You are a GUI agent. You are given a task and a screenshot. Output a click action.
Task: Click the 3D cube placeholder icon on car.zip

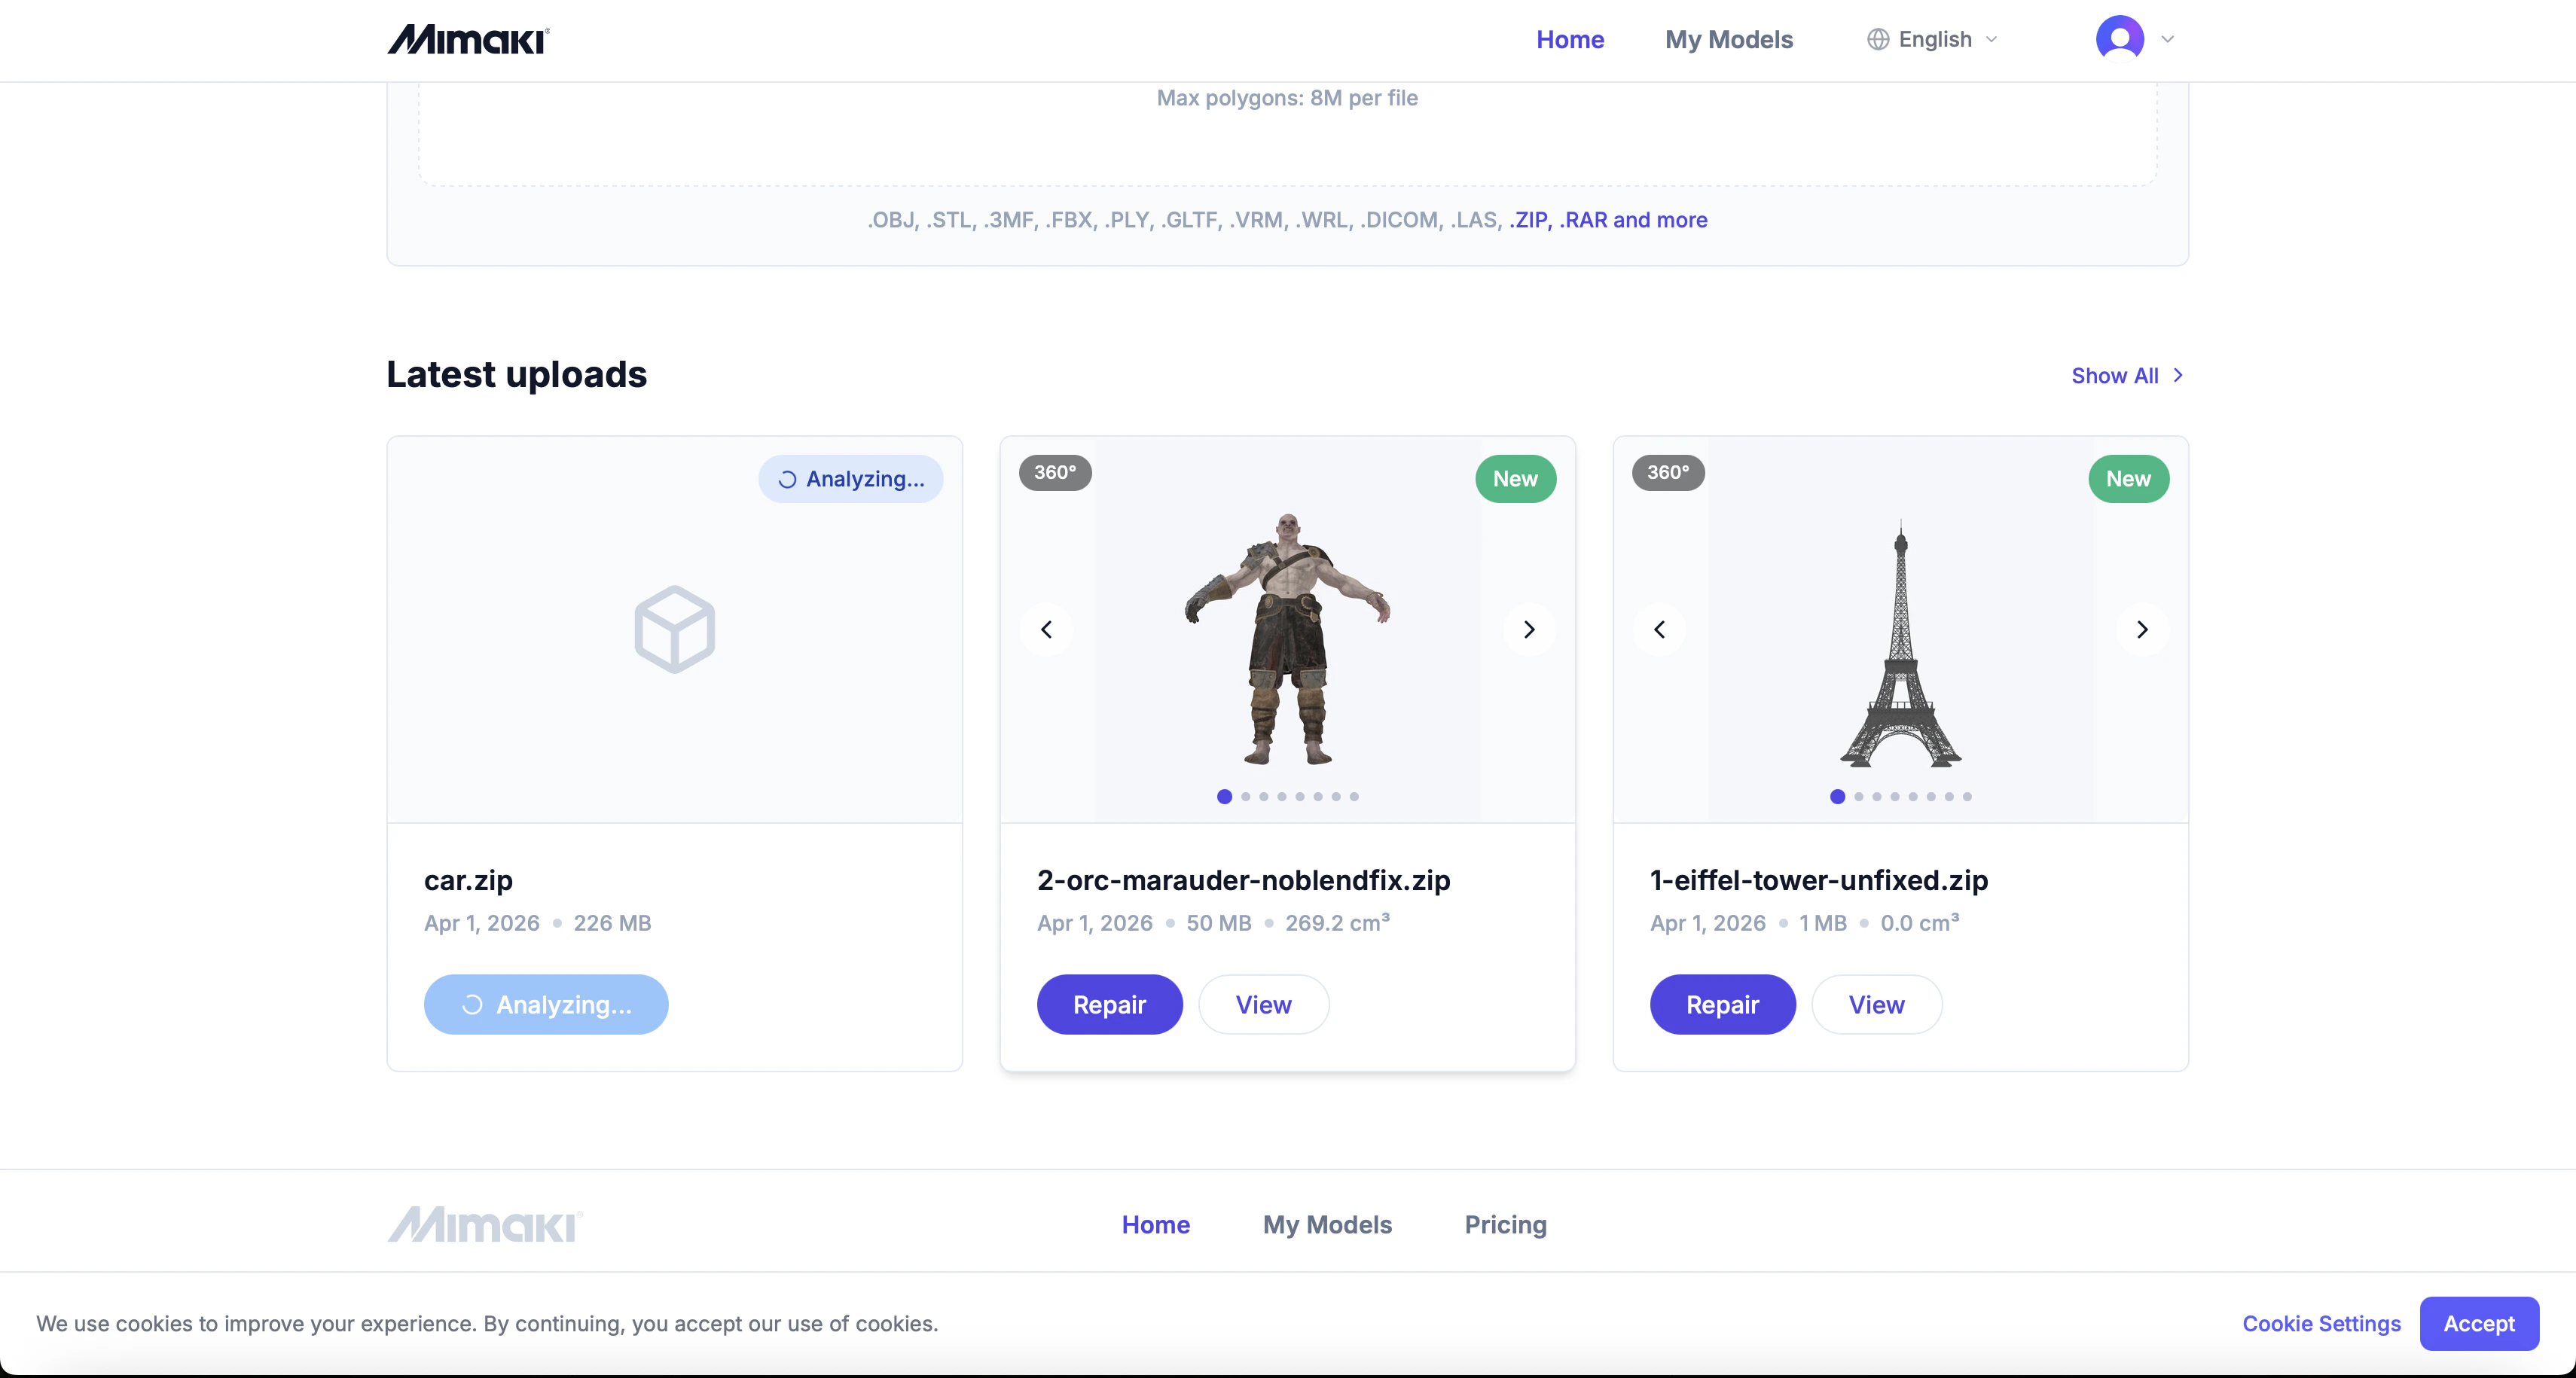tap(674, 628)
